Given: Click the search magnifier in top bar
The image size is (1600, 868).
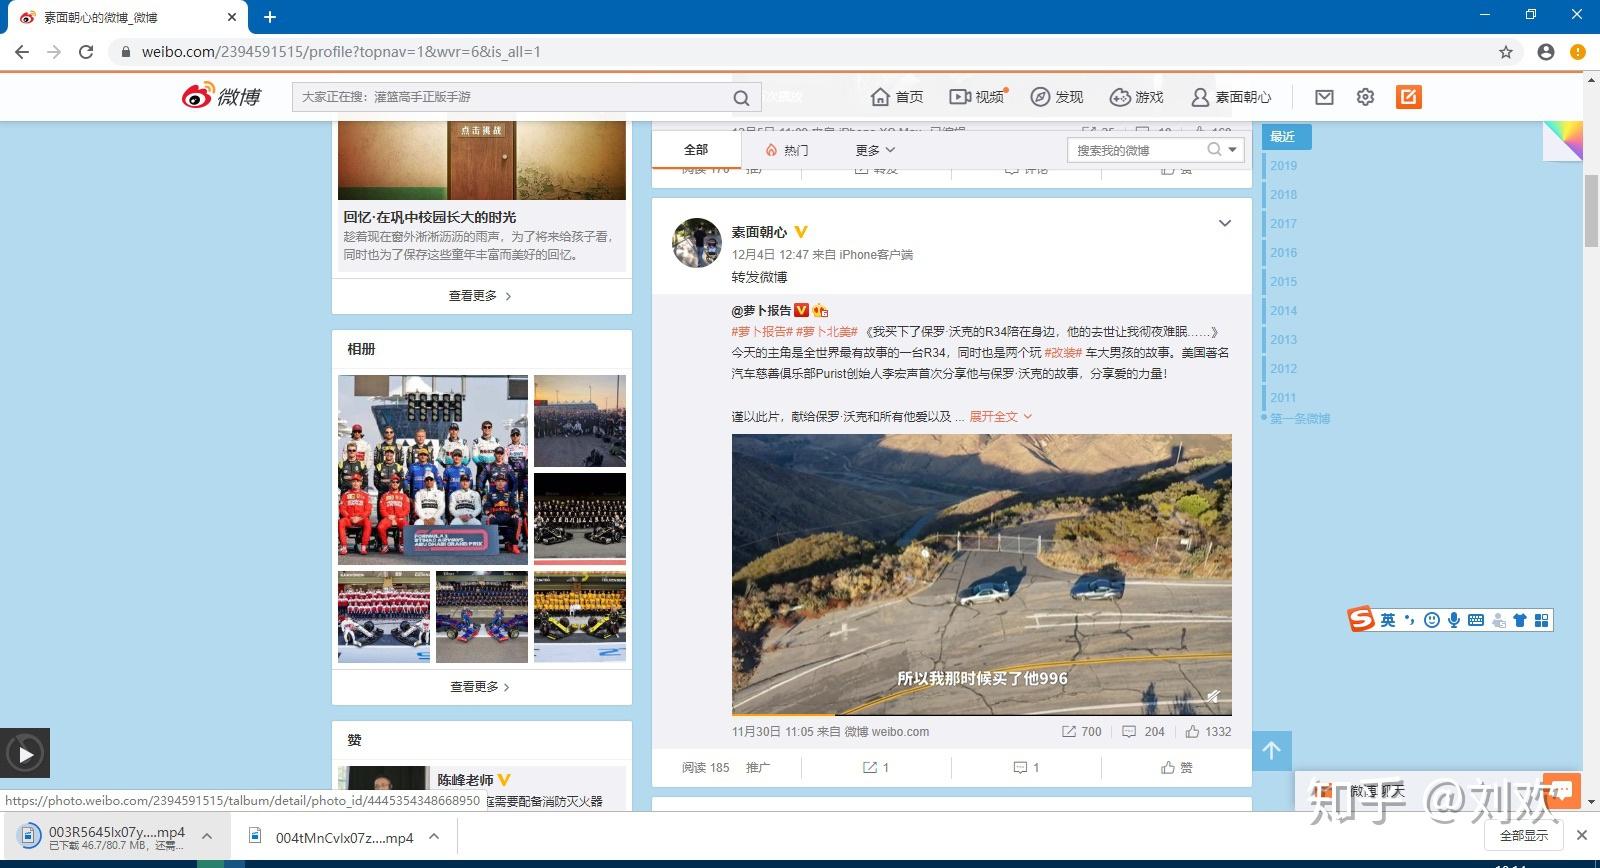Looking at the screenshot, I should point(741,97).
